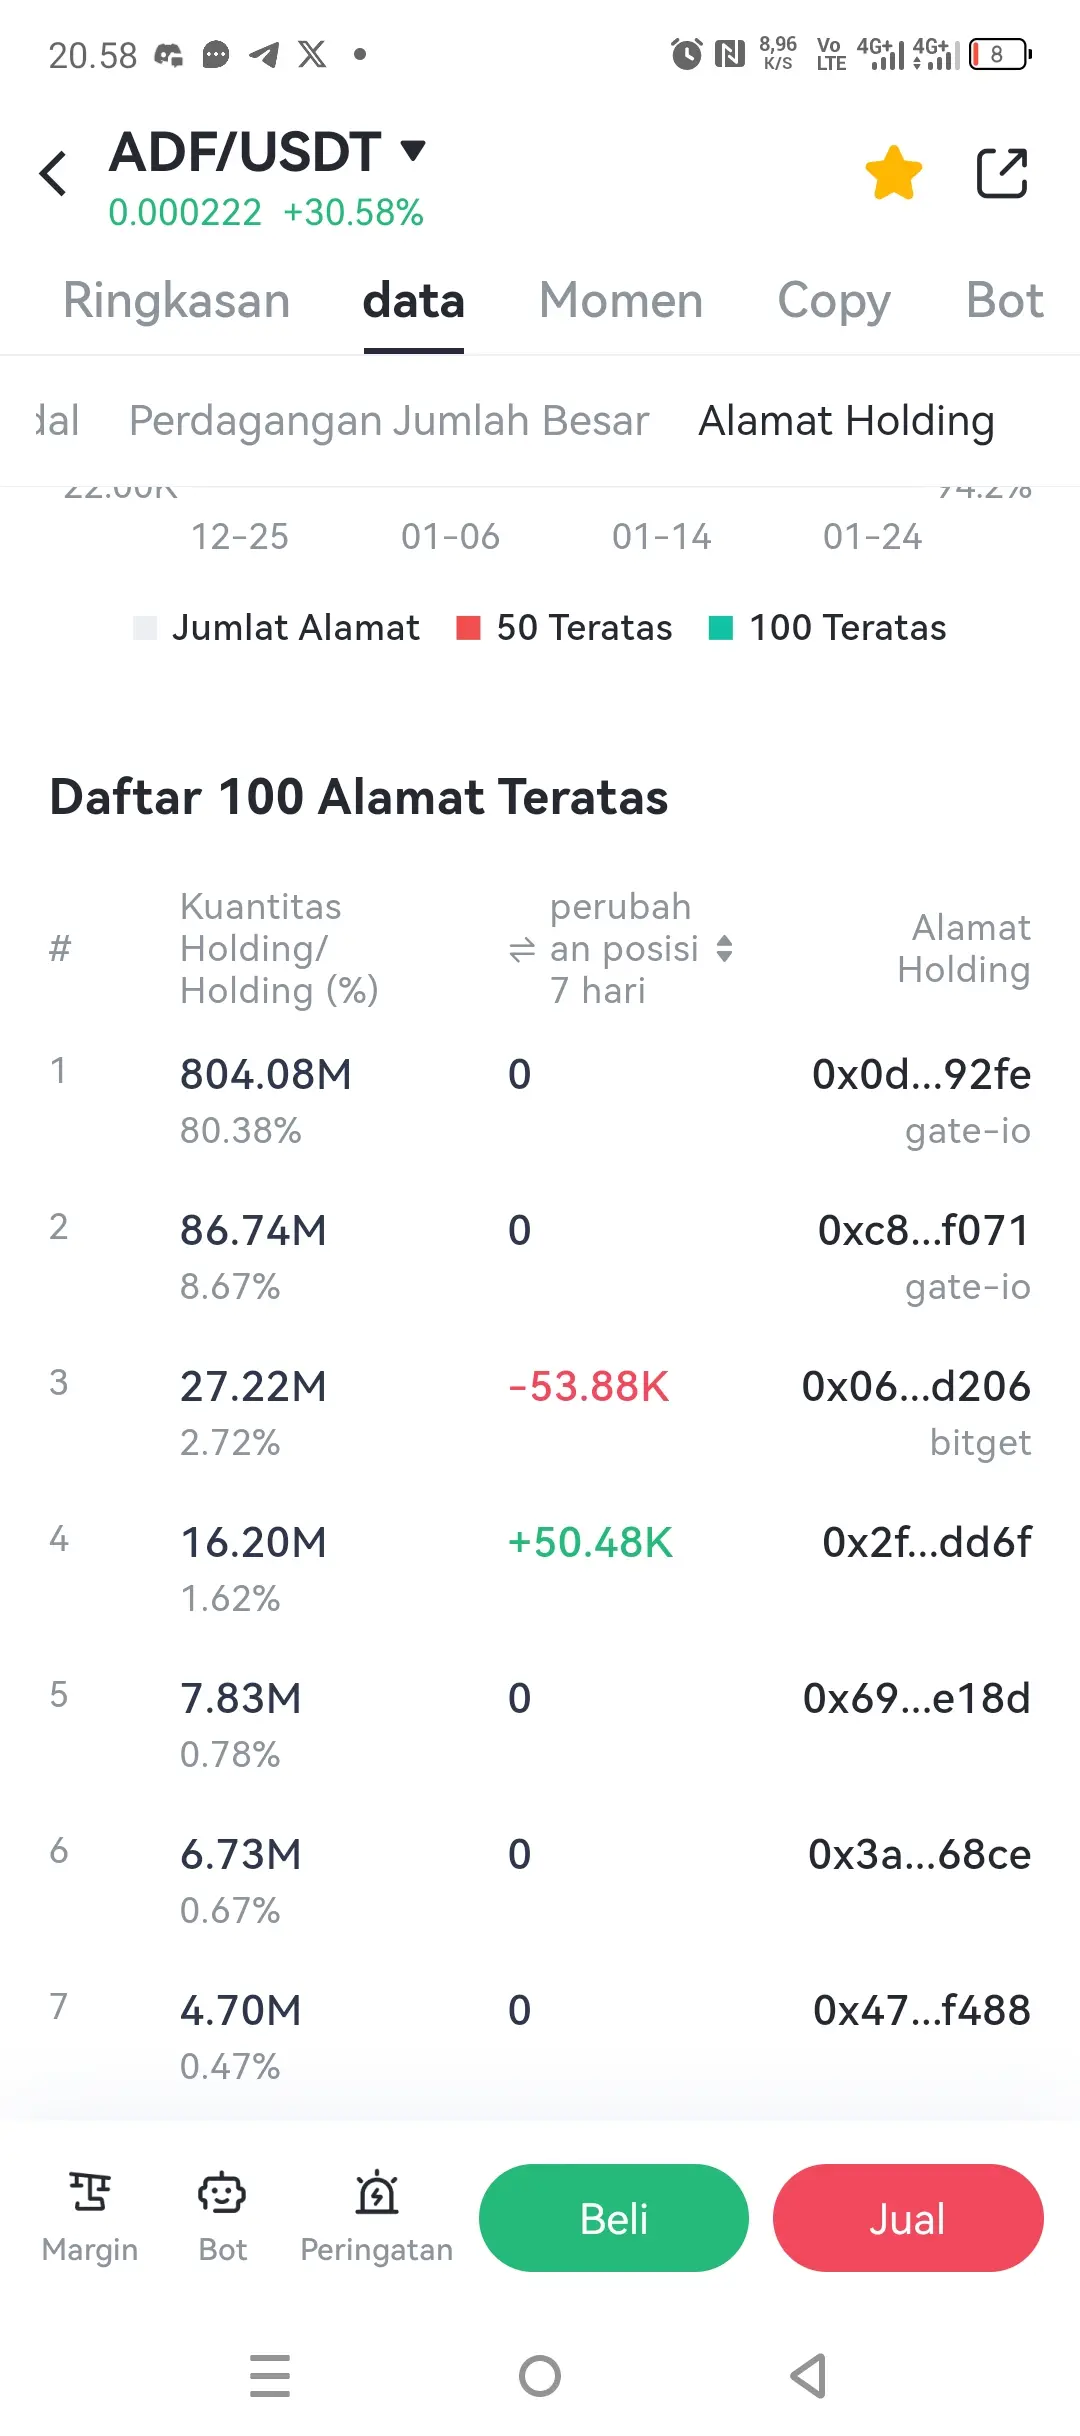Select the Copy tab
Image resolution: width=1080 pixels, height=2436 pixels.
[x=834, y=301]
